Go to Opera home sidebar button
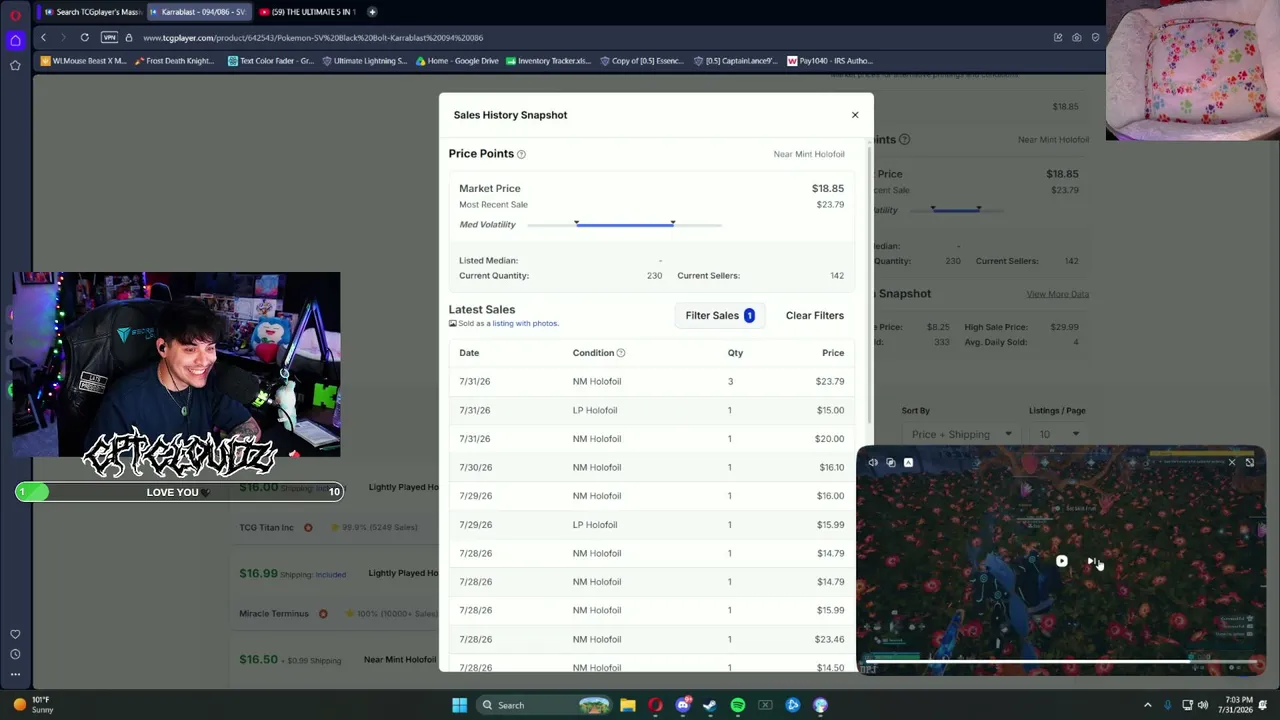 (15, 40)
